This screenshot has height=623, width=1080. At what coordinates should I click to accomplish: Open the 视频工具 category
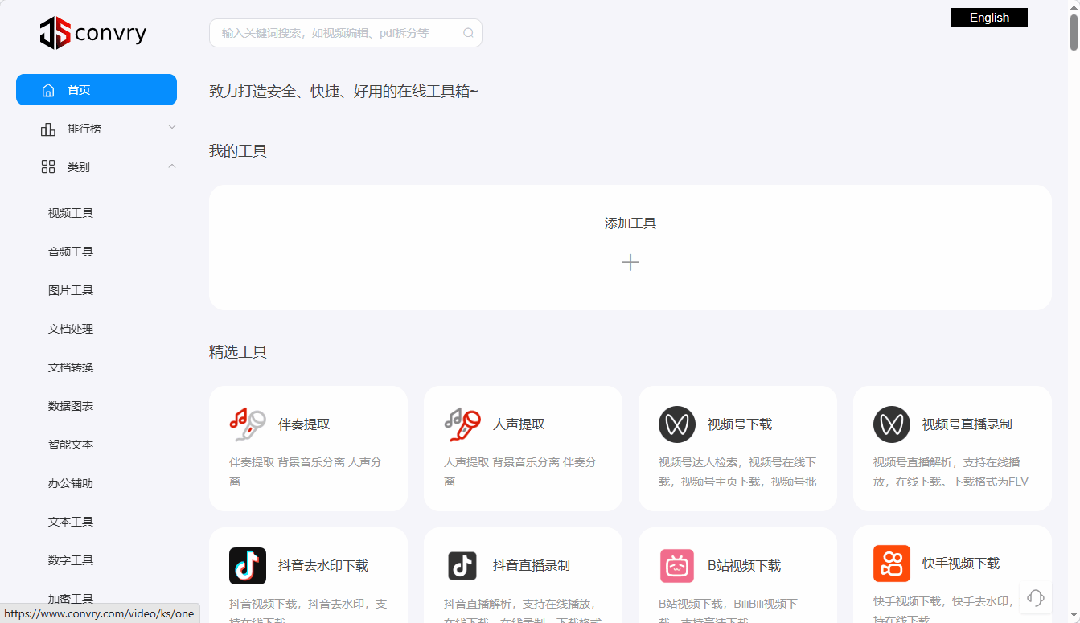(72, 212)
